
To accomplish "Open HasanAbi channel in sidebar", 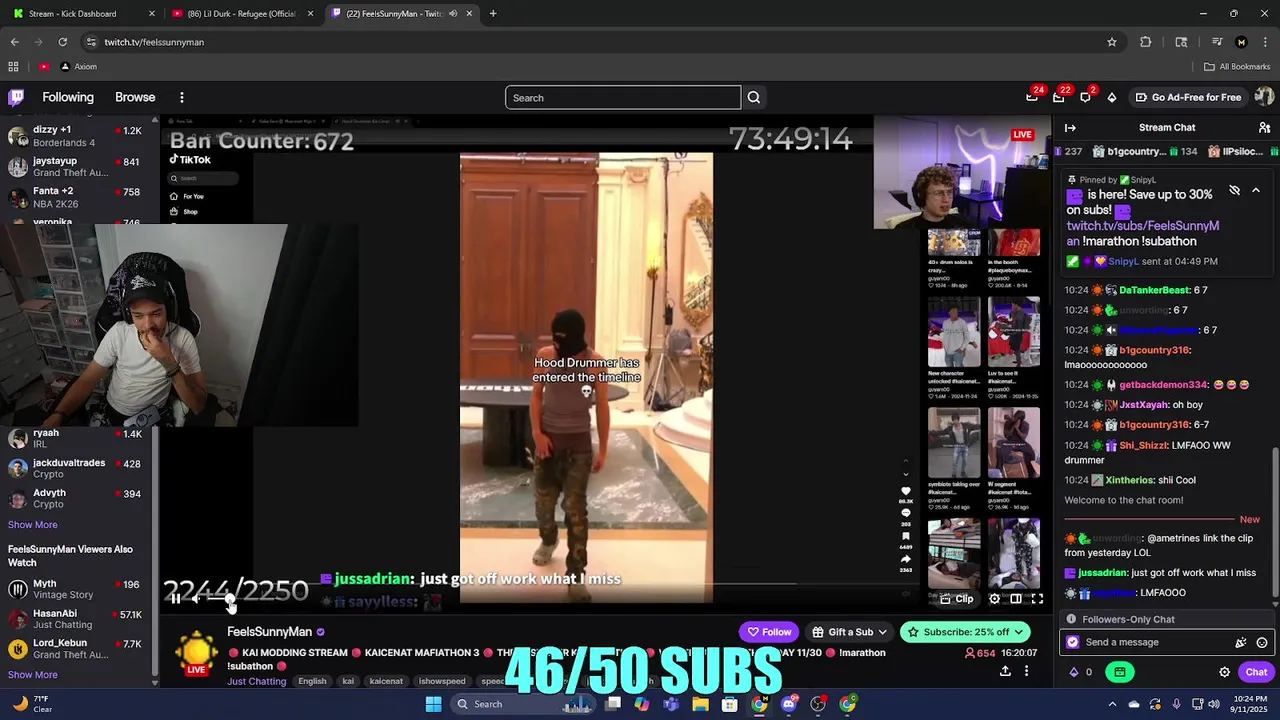I will coord(76,619).
